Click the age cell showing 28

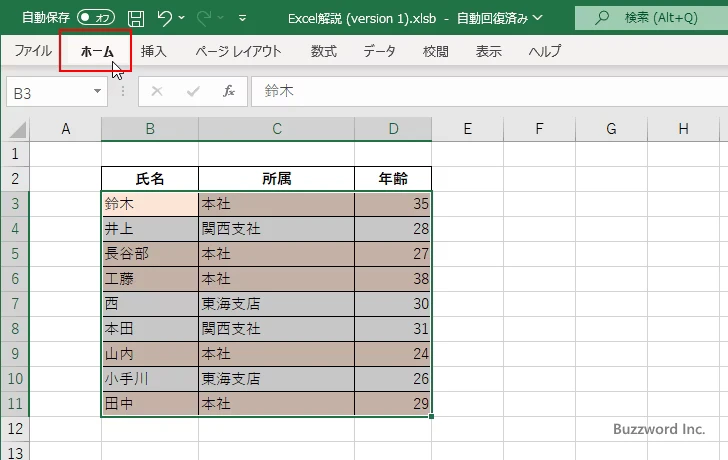tap(393, 229)
